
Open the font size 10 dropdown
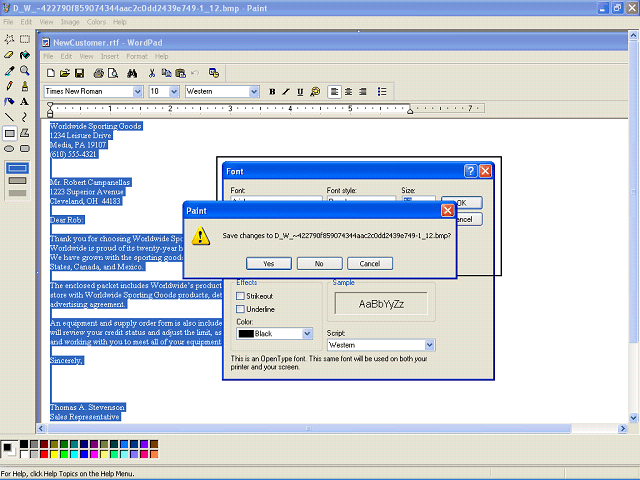pos(174,92)
